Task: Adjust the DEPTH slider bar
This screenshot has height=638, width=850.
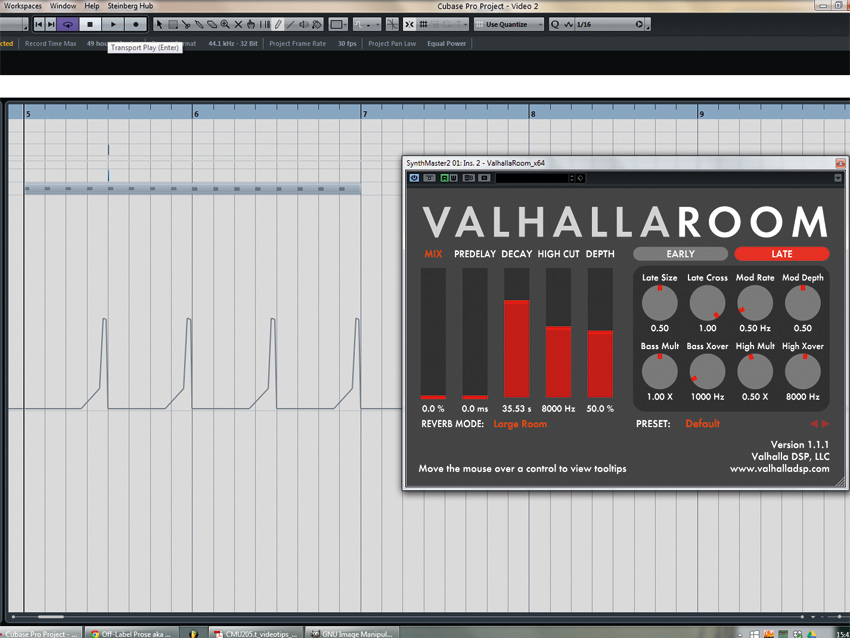Action: (x=600, y=333)
